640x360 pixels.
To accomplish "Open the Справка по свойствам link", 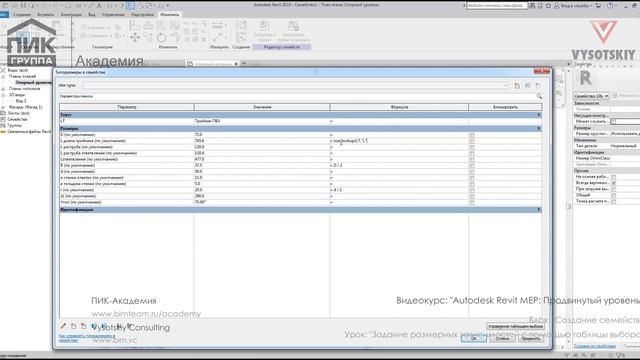I will [x=595, y=346].
